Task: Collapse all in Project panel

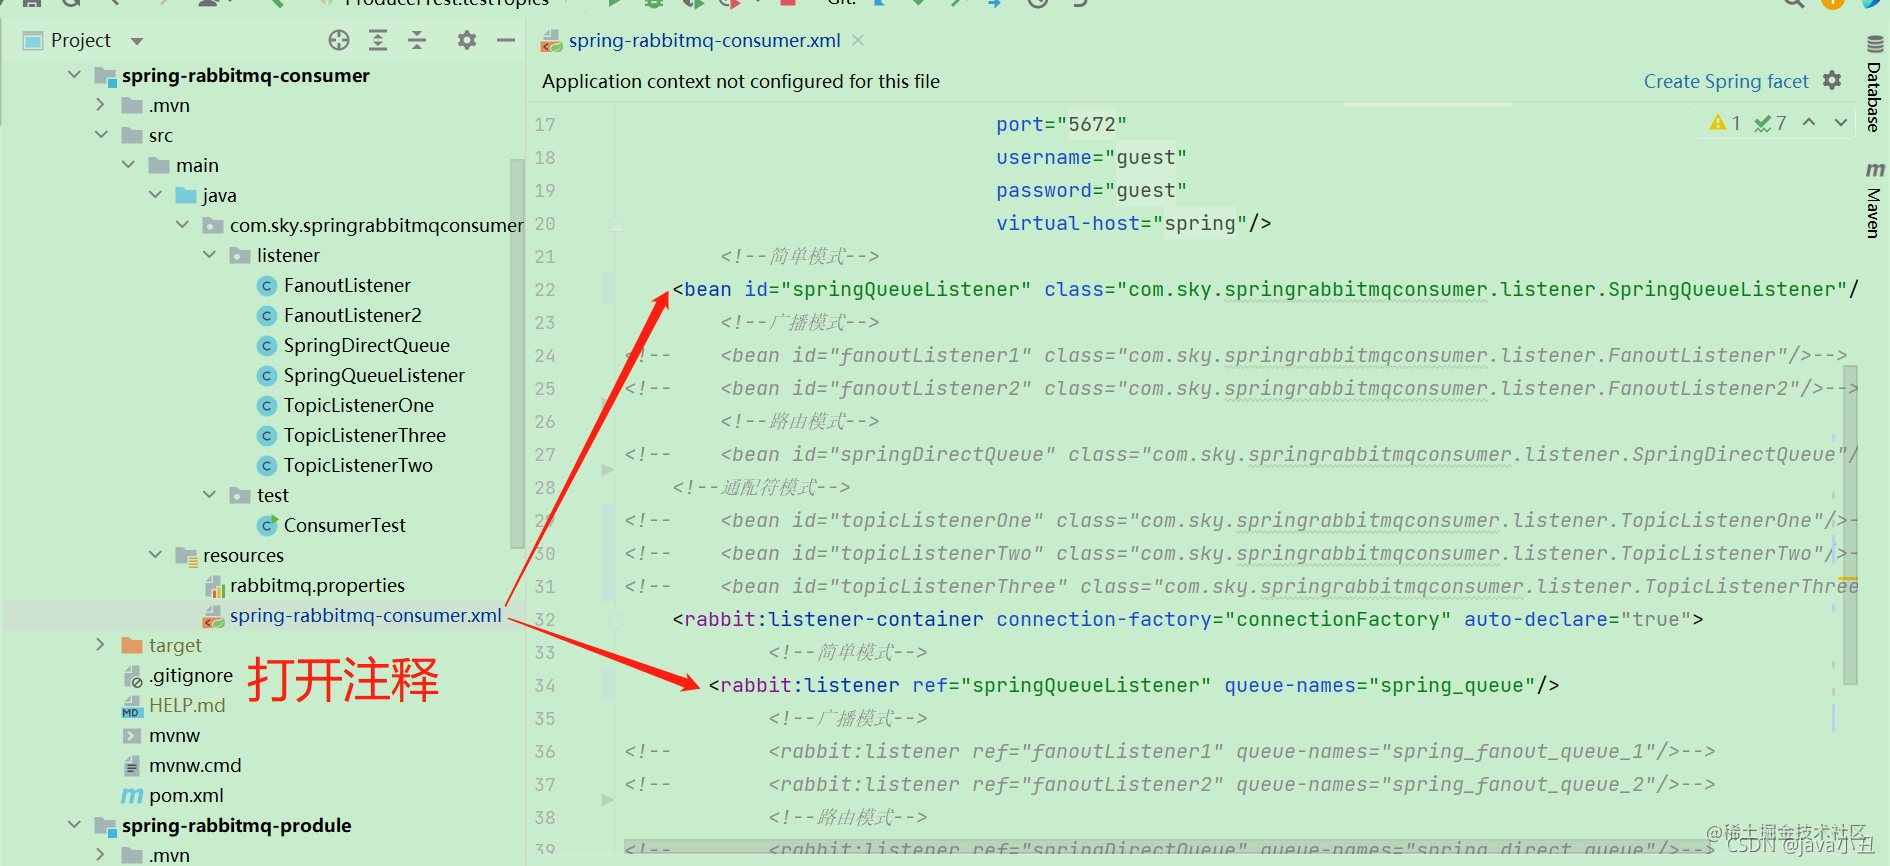Action: [x=417, y=40]
